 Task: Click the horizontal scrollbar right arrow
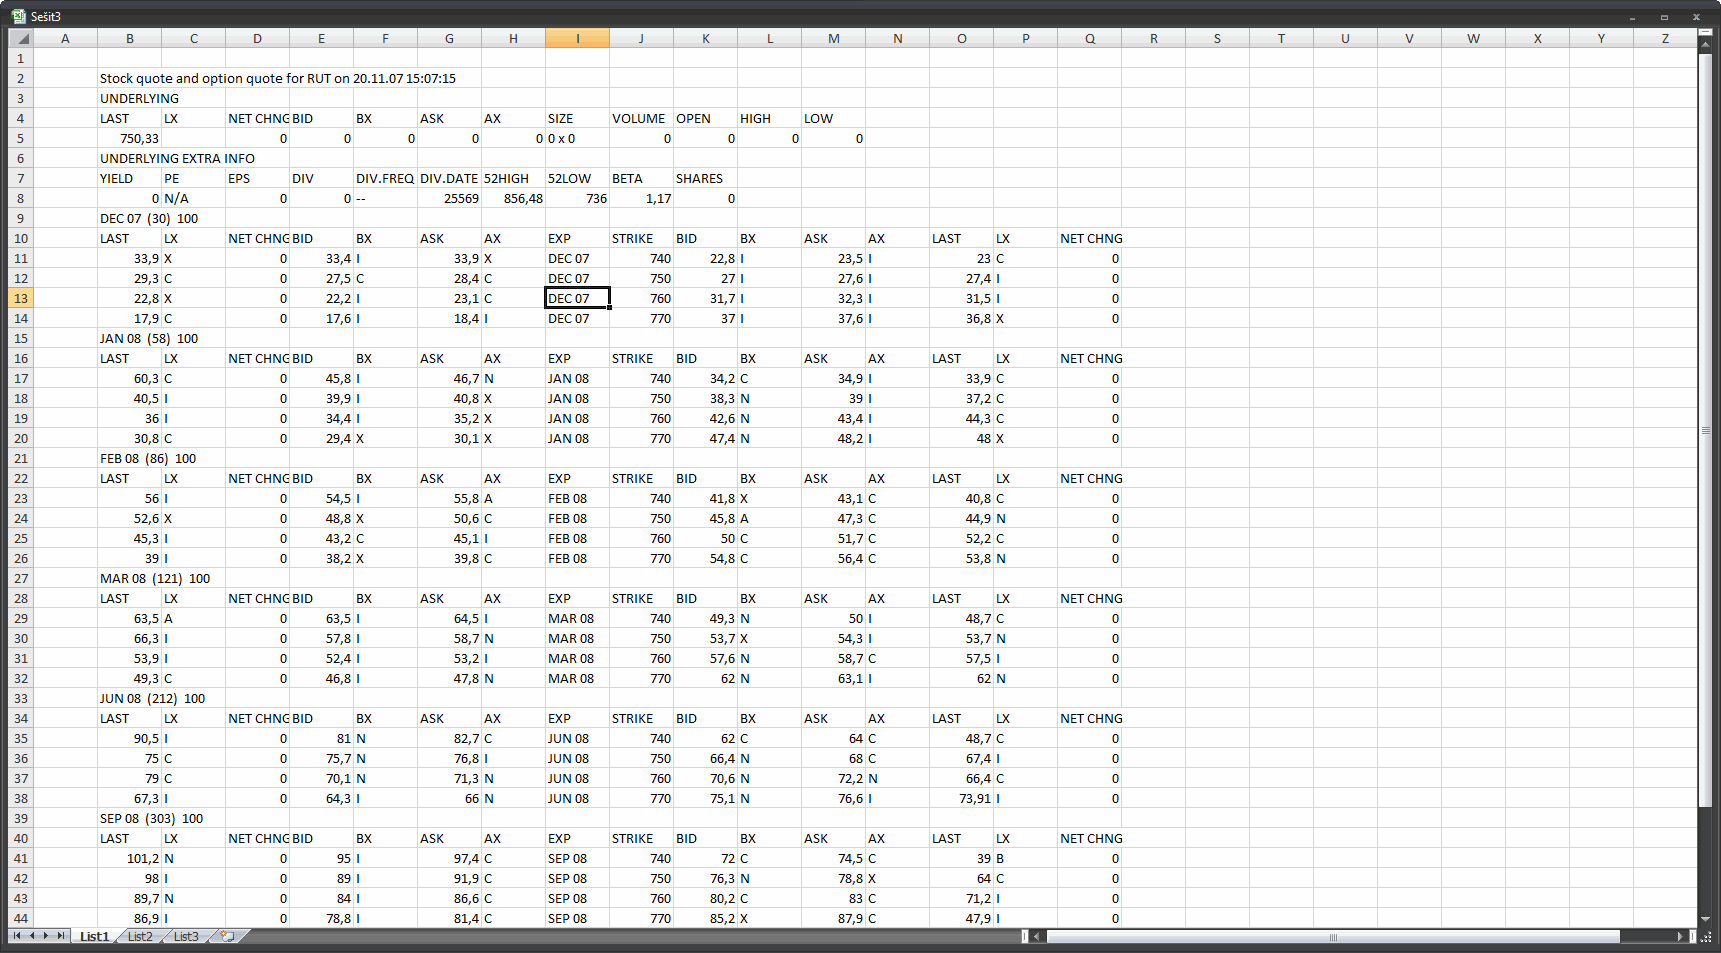pos(1680,936)
